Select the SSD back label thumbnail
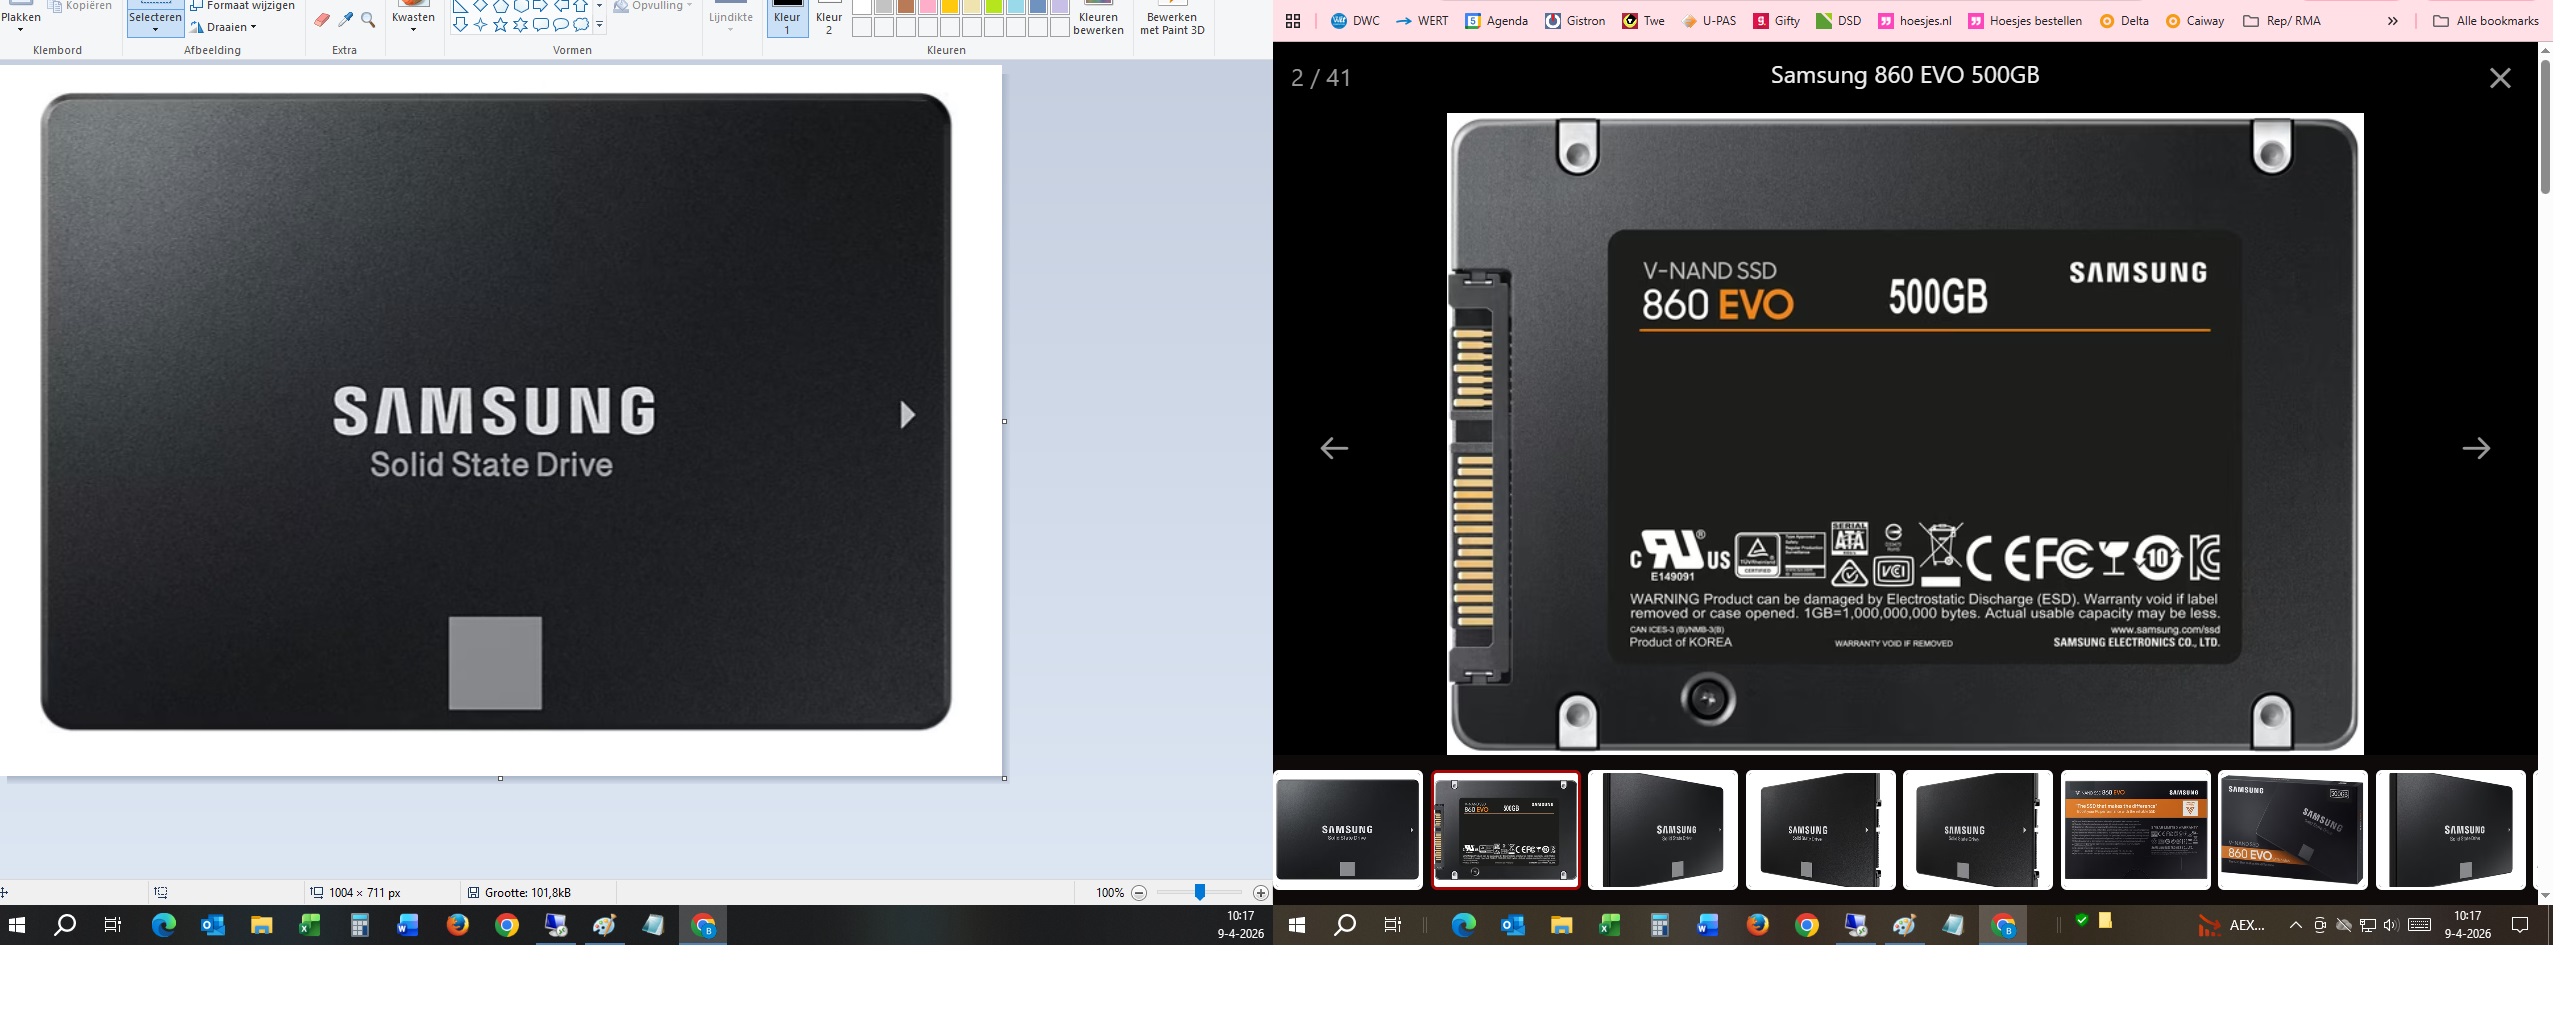2560x1024 pixels. tap(1505, 830)
